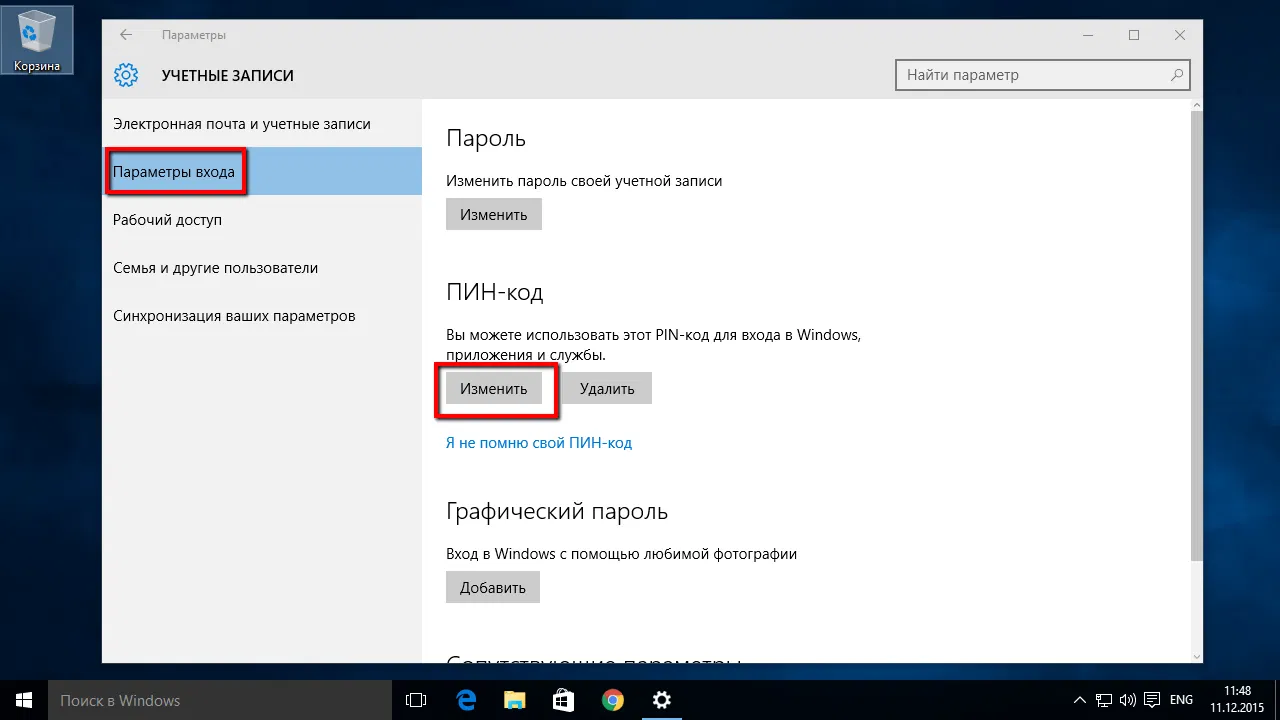
Task: Open the volume control in system tray
Action: 1128,700
